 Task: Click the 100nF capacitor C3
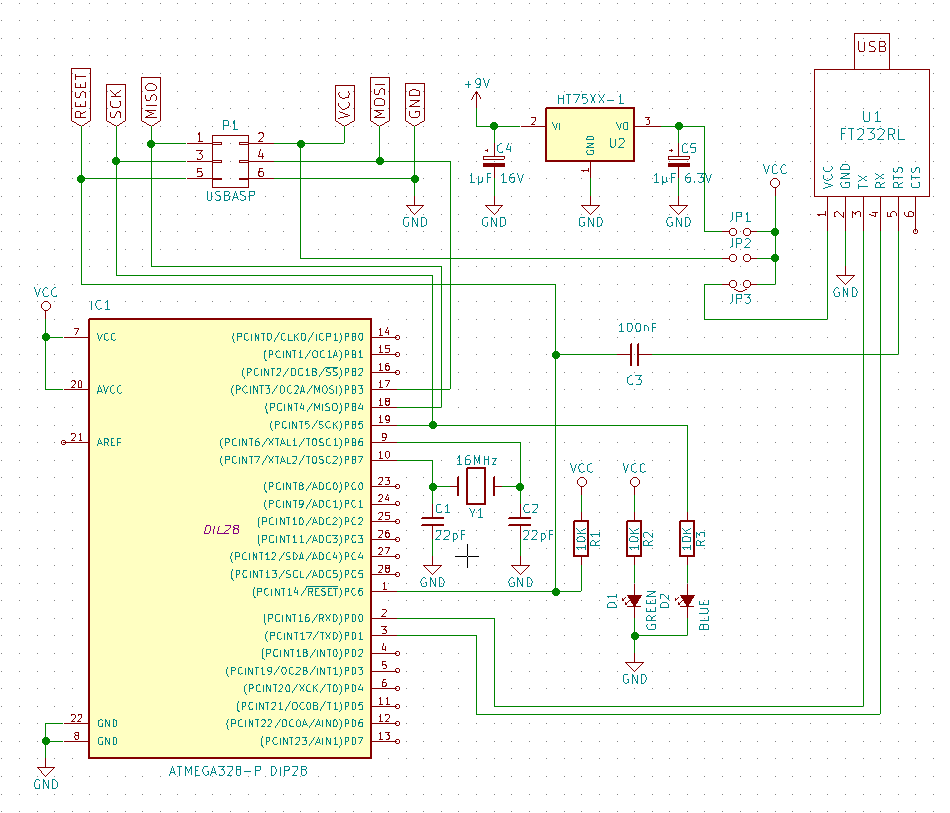634,353
